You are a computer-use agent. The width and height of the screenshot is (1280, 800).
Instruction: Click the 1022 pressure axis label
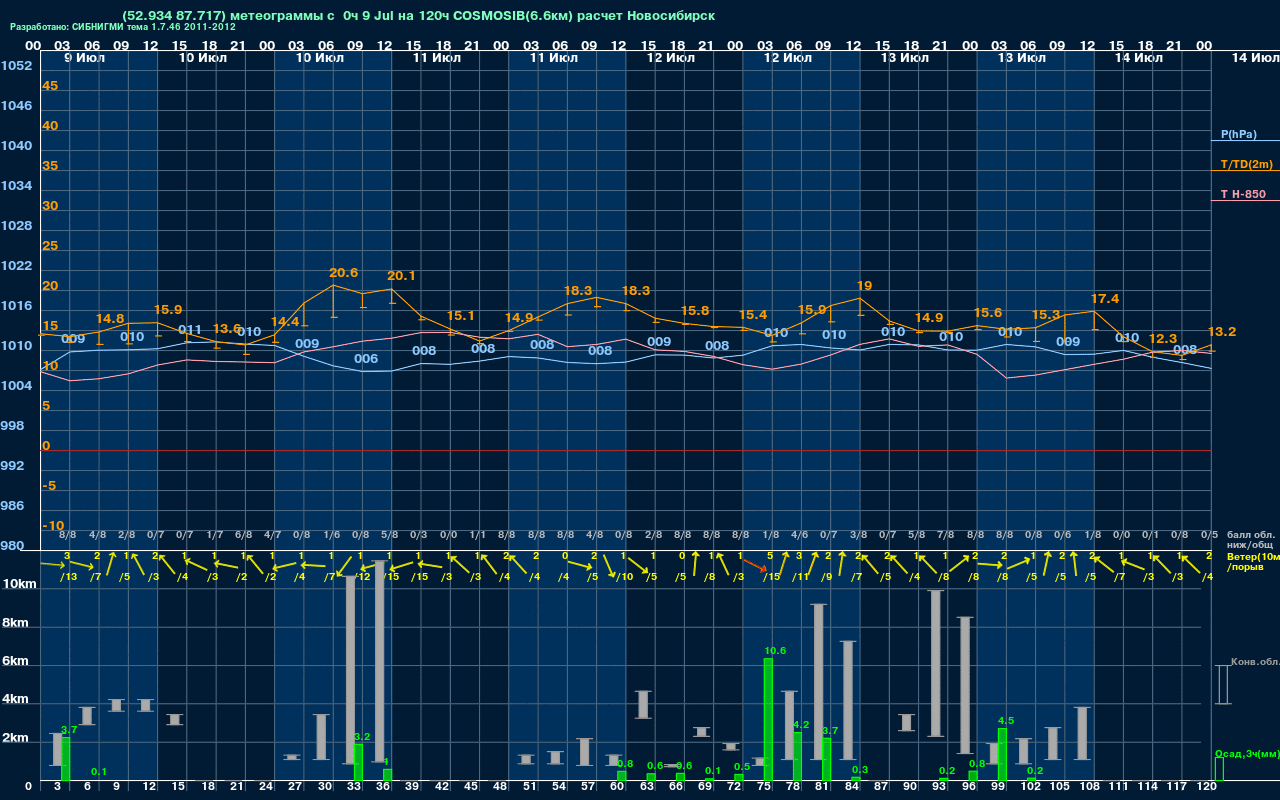pyautogui.click(x=16, y=266)
